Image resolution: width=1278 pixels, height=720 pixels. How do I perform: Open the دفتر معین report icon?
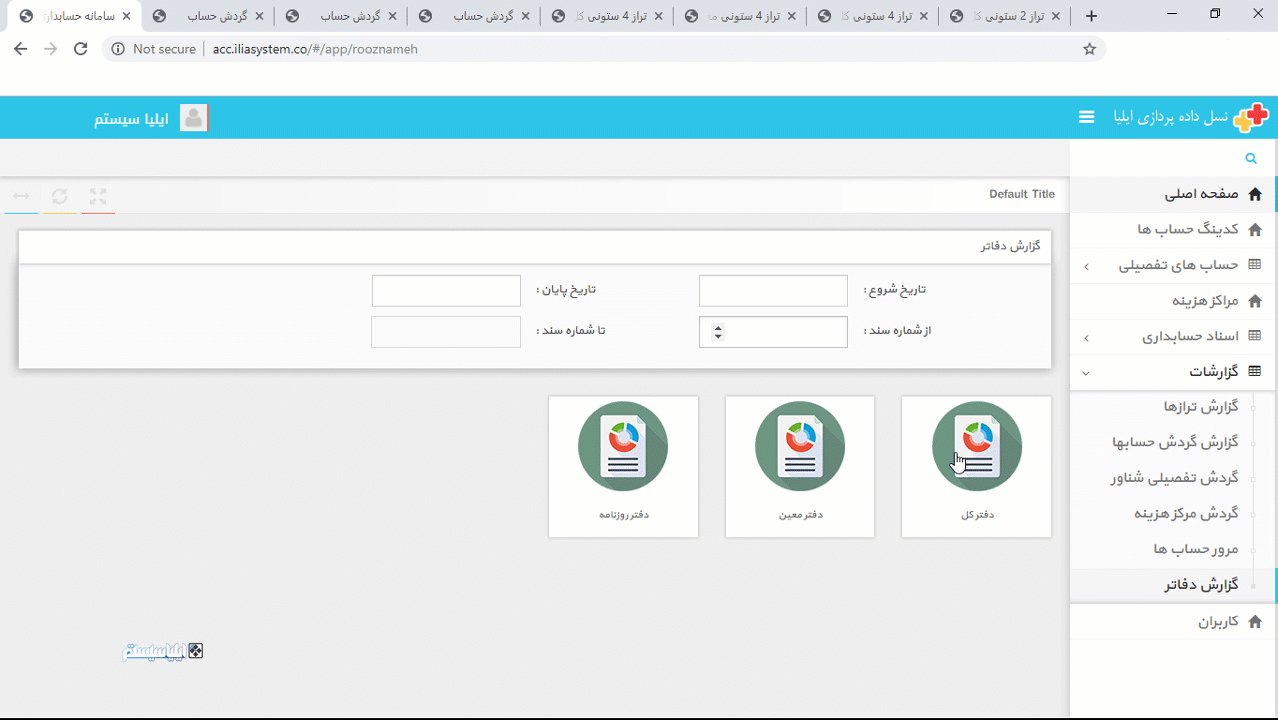point(799,446)
